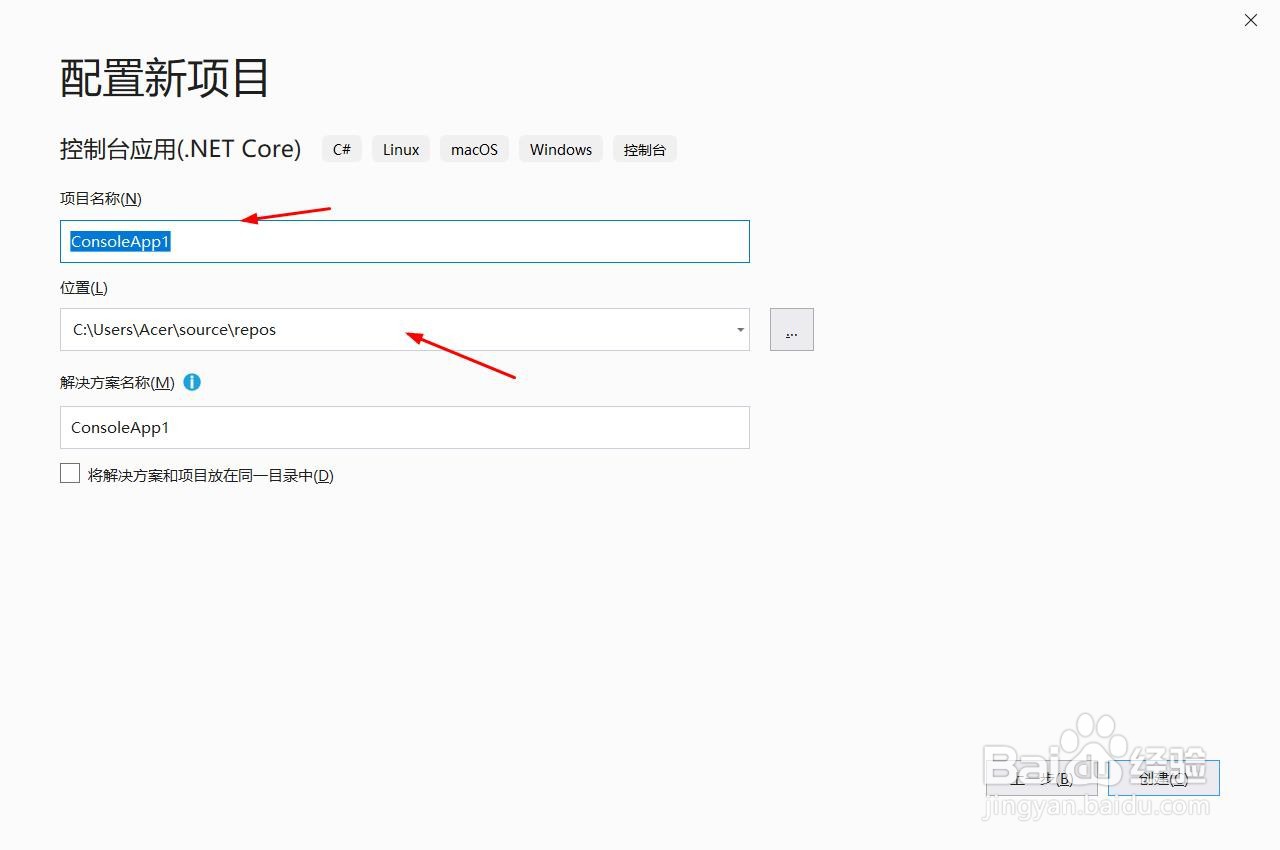
Task: Click the C# language tag
Action: pyautogui.click(x=342, y=149)
